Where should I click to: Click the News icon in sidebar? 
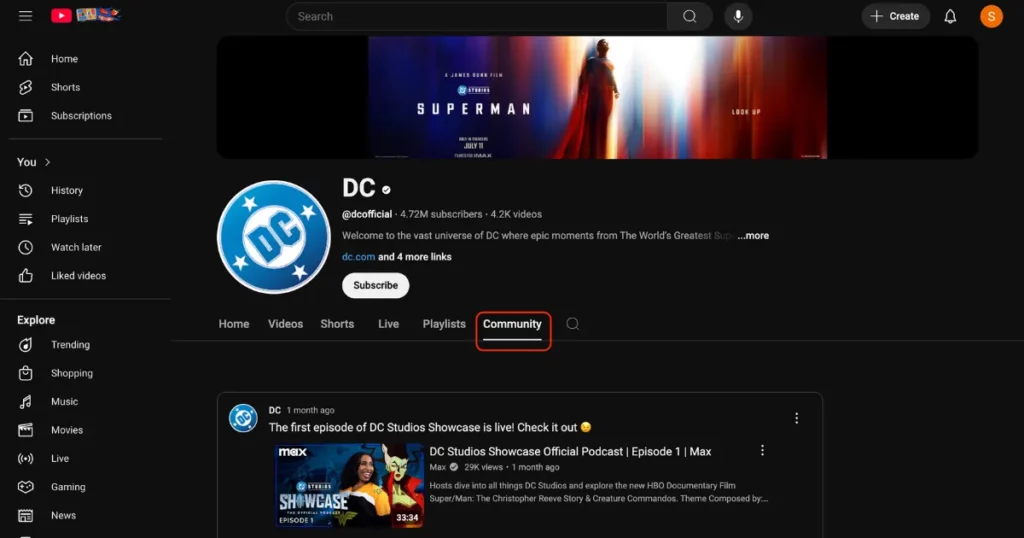[25, 515]
